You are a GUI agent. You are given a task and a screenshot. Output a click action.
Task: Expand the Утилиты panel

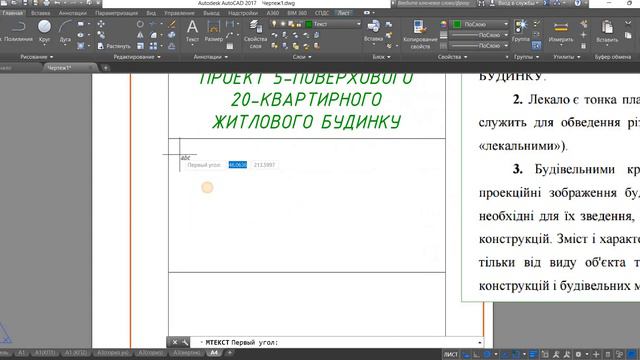567,57
